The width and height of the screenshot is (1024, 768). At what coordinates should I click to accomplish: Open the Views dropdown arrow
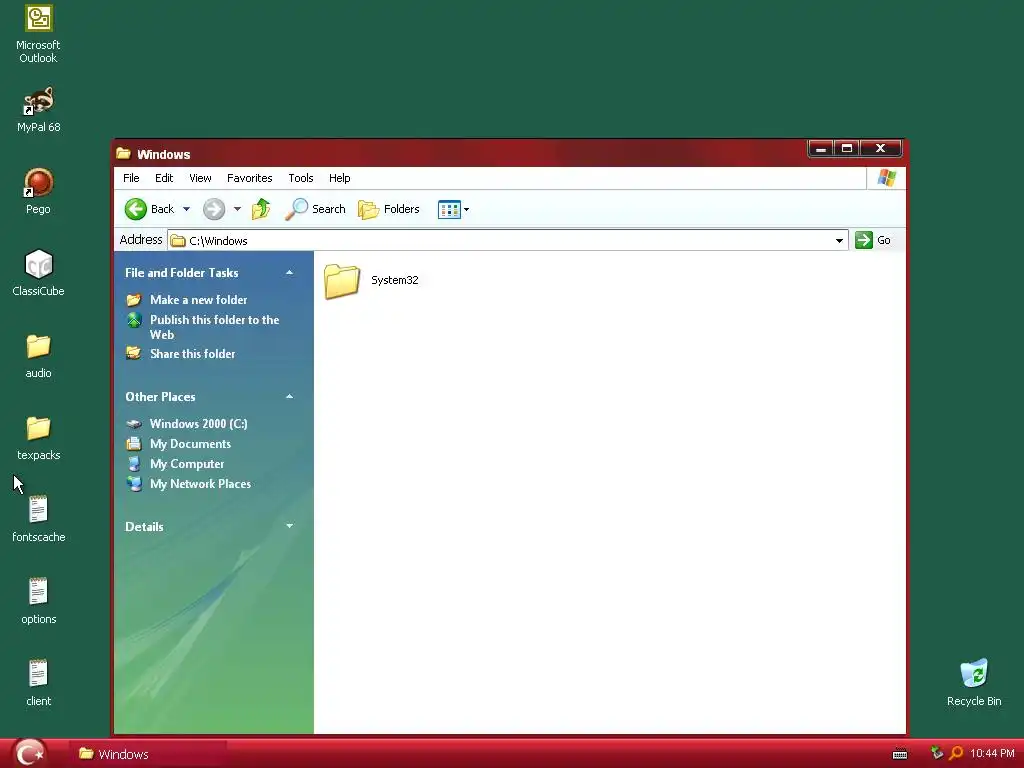[466, 210]
